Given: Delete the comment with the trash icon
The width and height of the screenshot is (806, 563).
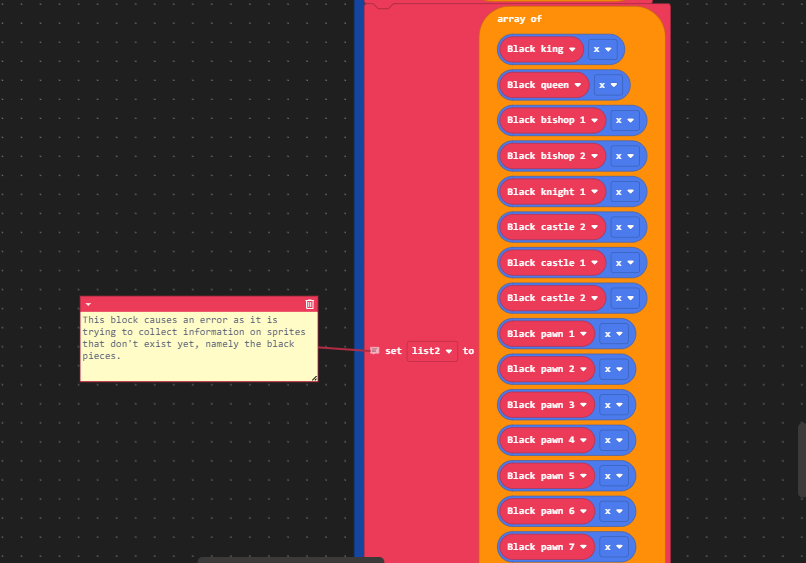Looking at the screenshot, I should (x=309, y=304).
